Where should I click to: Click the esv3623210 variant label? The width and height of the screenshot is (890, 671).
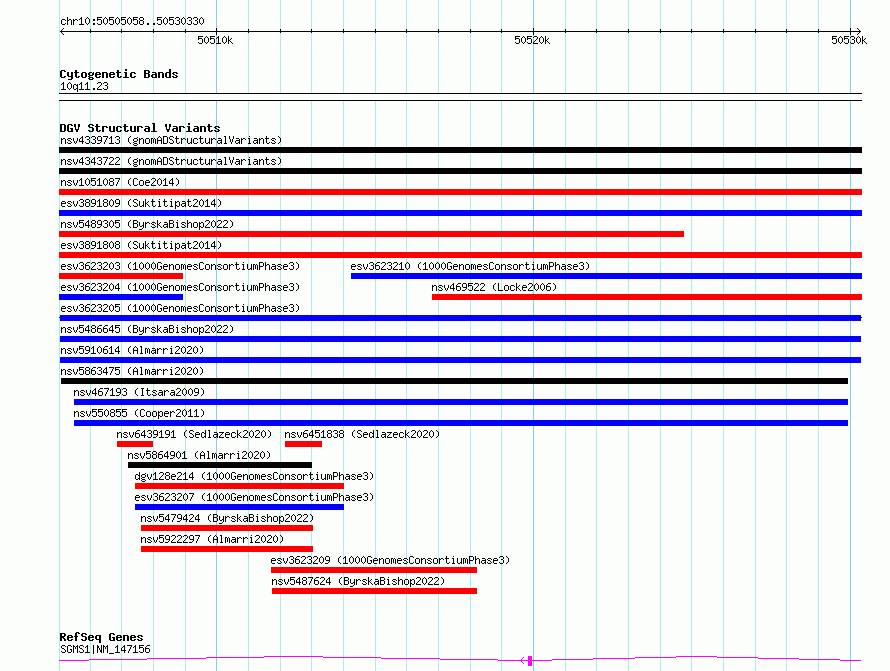pyautogui.click(x=470, y=266)
